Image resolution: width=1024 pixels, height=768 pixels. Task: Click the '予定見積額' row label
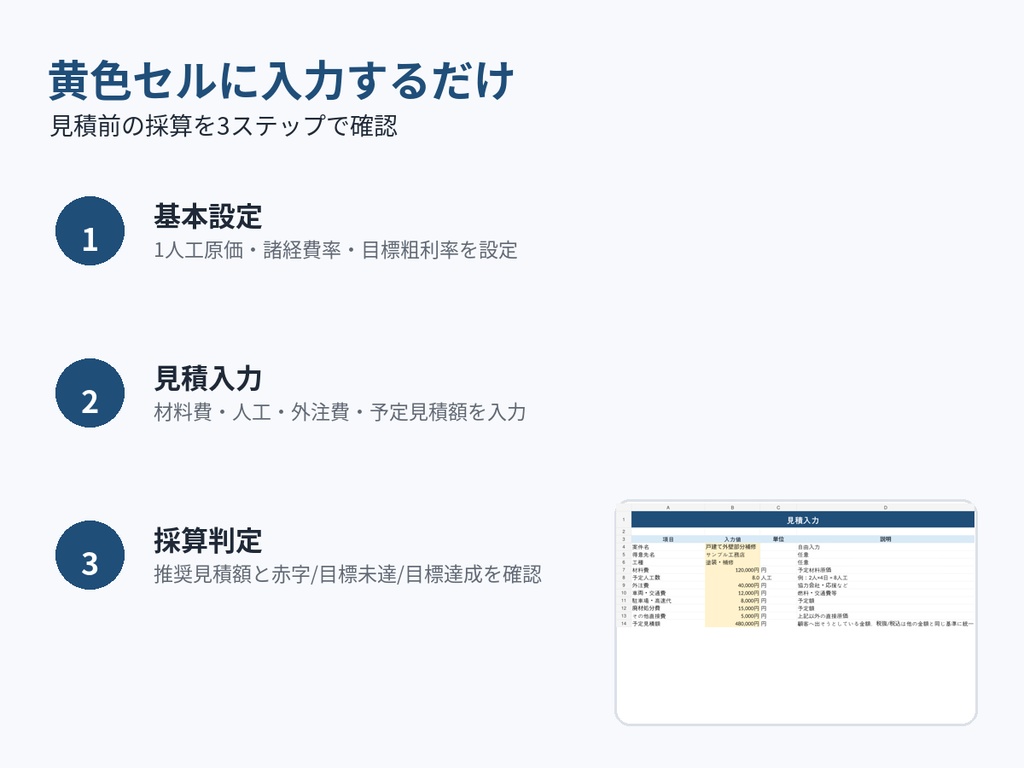click(x=646, y=624)
